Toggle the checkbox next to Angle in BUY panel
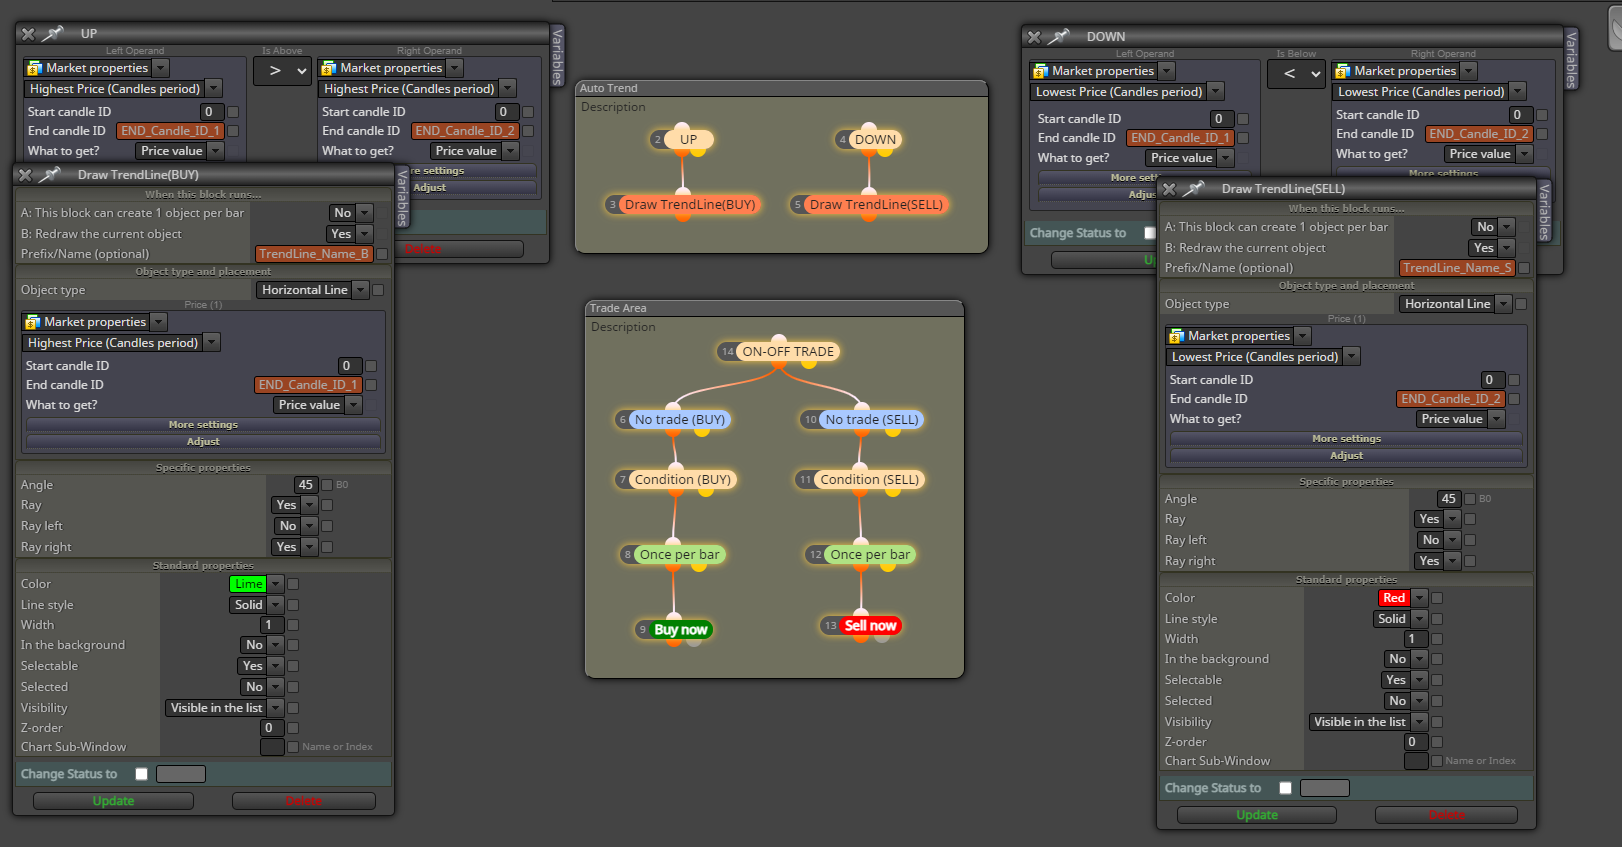 (325, 485)
